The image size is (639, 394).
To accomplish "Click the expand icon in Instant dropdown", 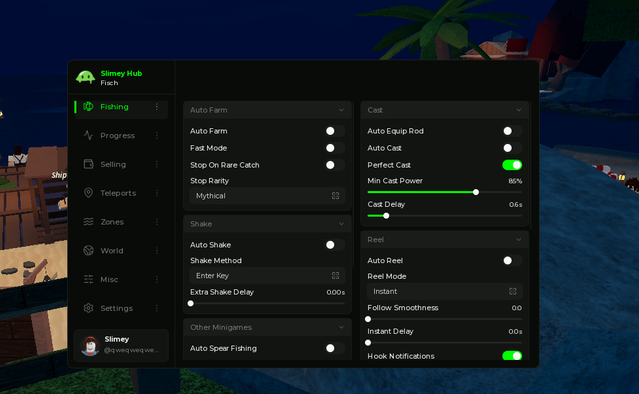I will pyautogui.click(x=513, y=291).
